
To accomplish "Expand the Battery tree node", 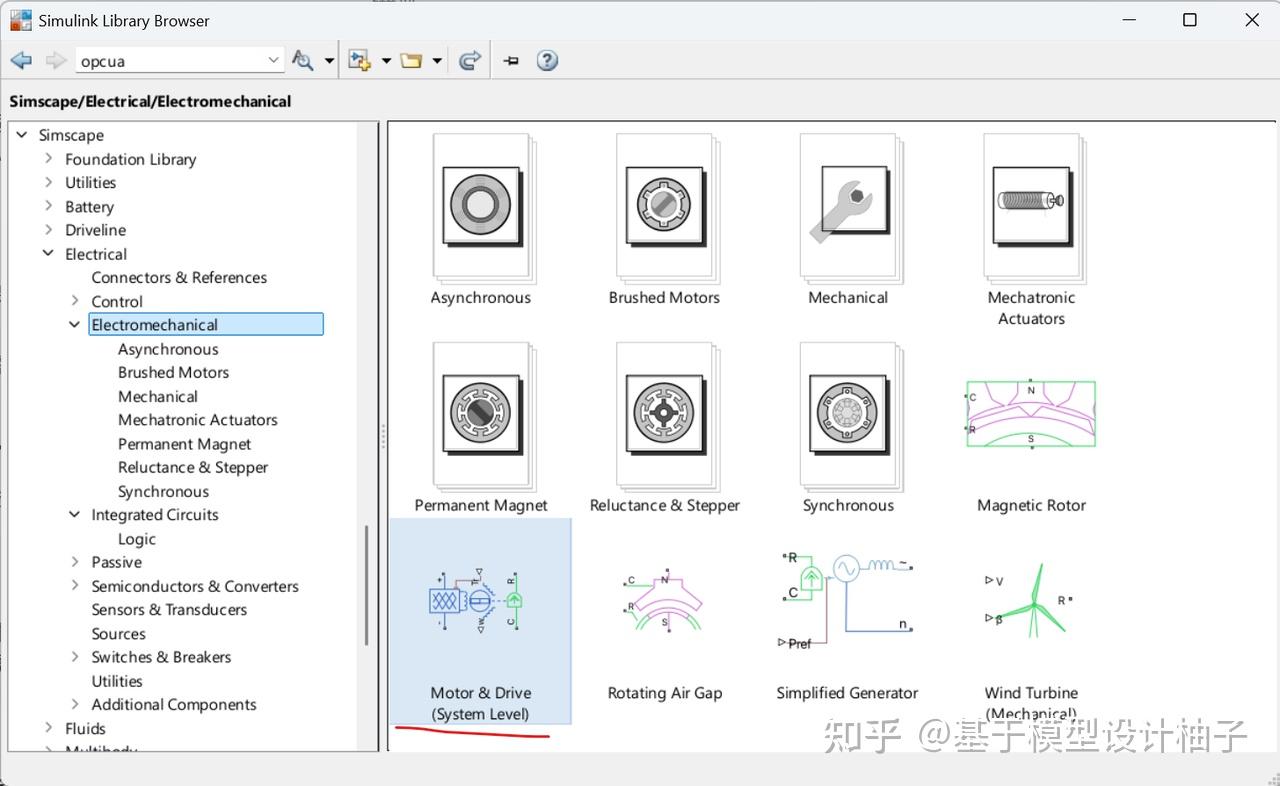I will tap(48, 206).
